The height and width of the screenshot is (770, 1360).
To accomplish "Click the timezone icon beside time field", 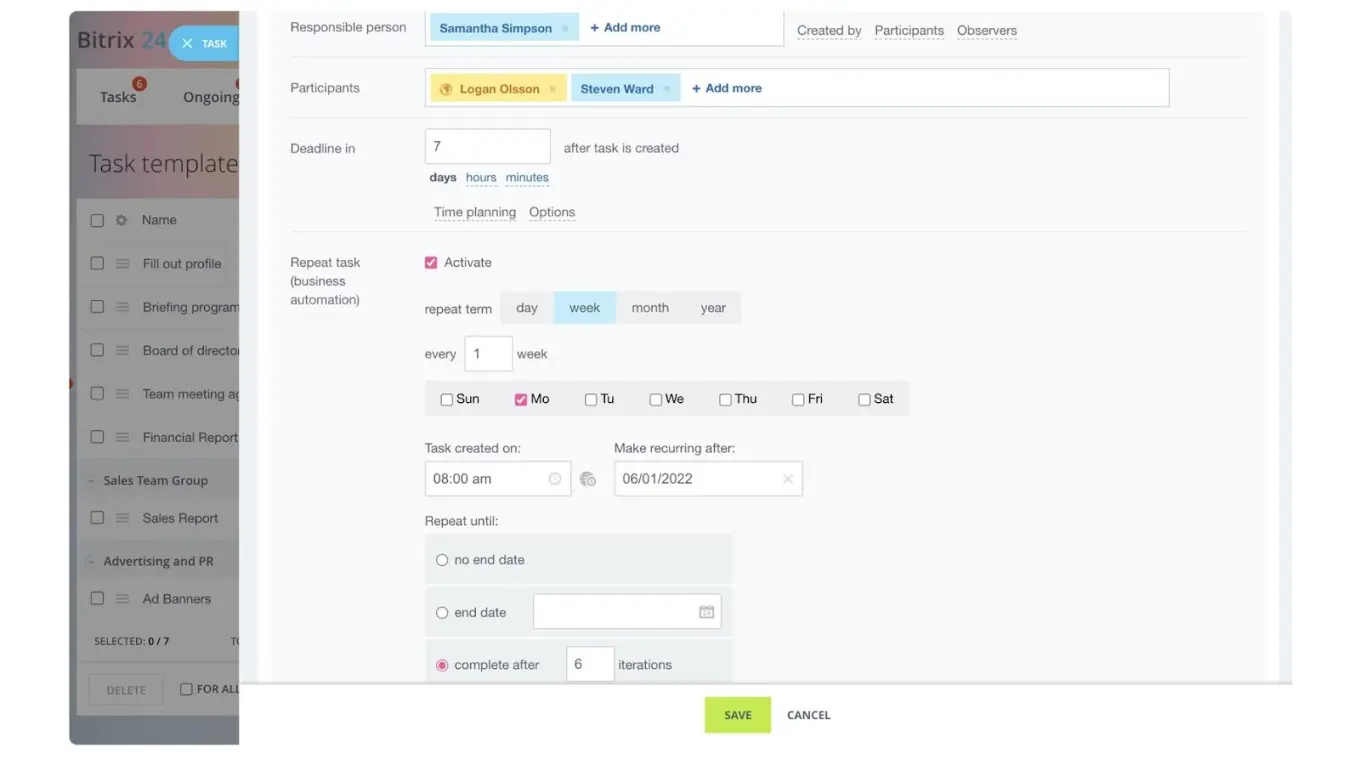I will [588, 479].
